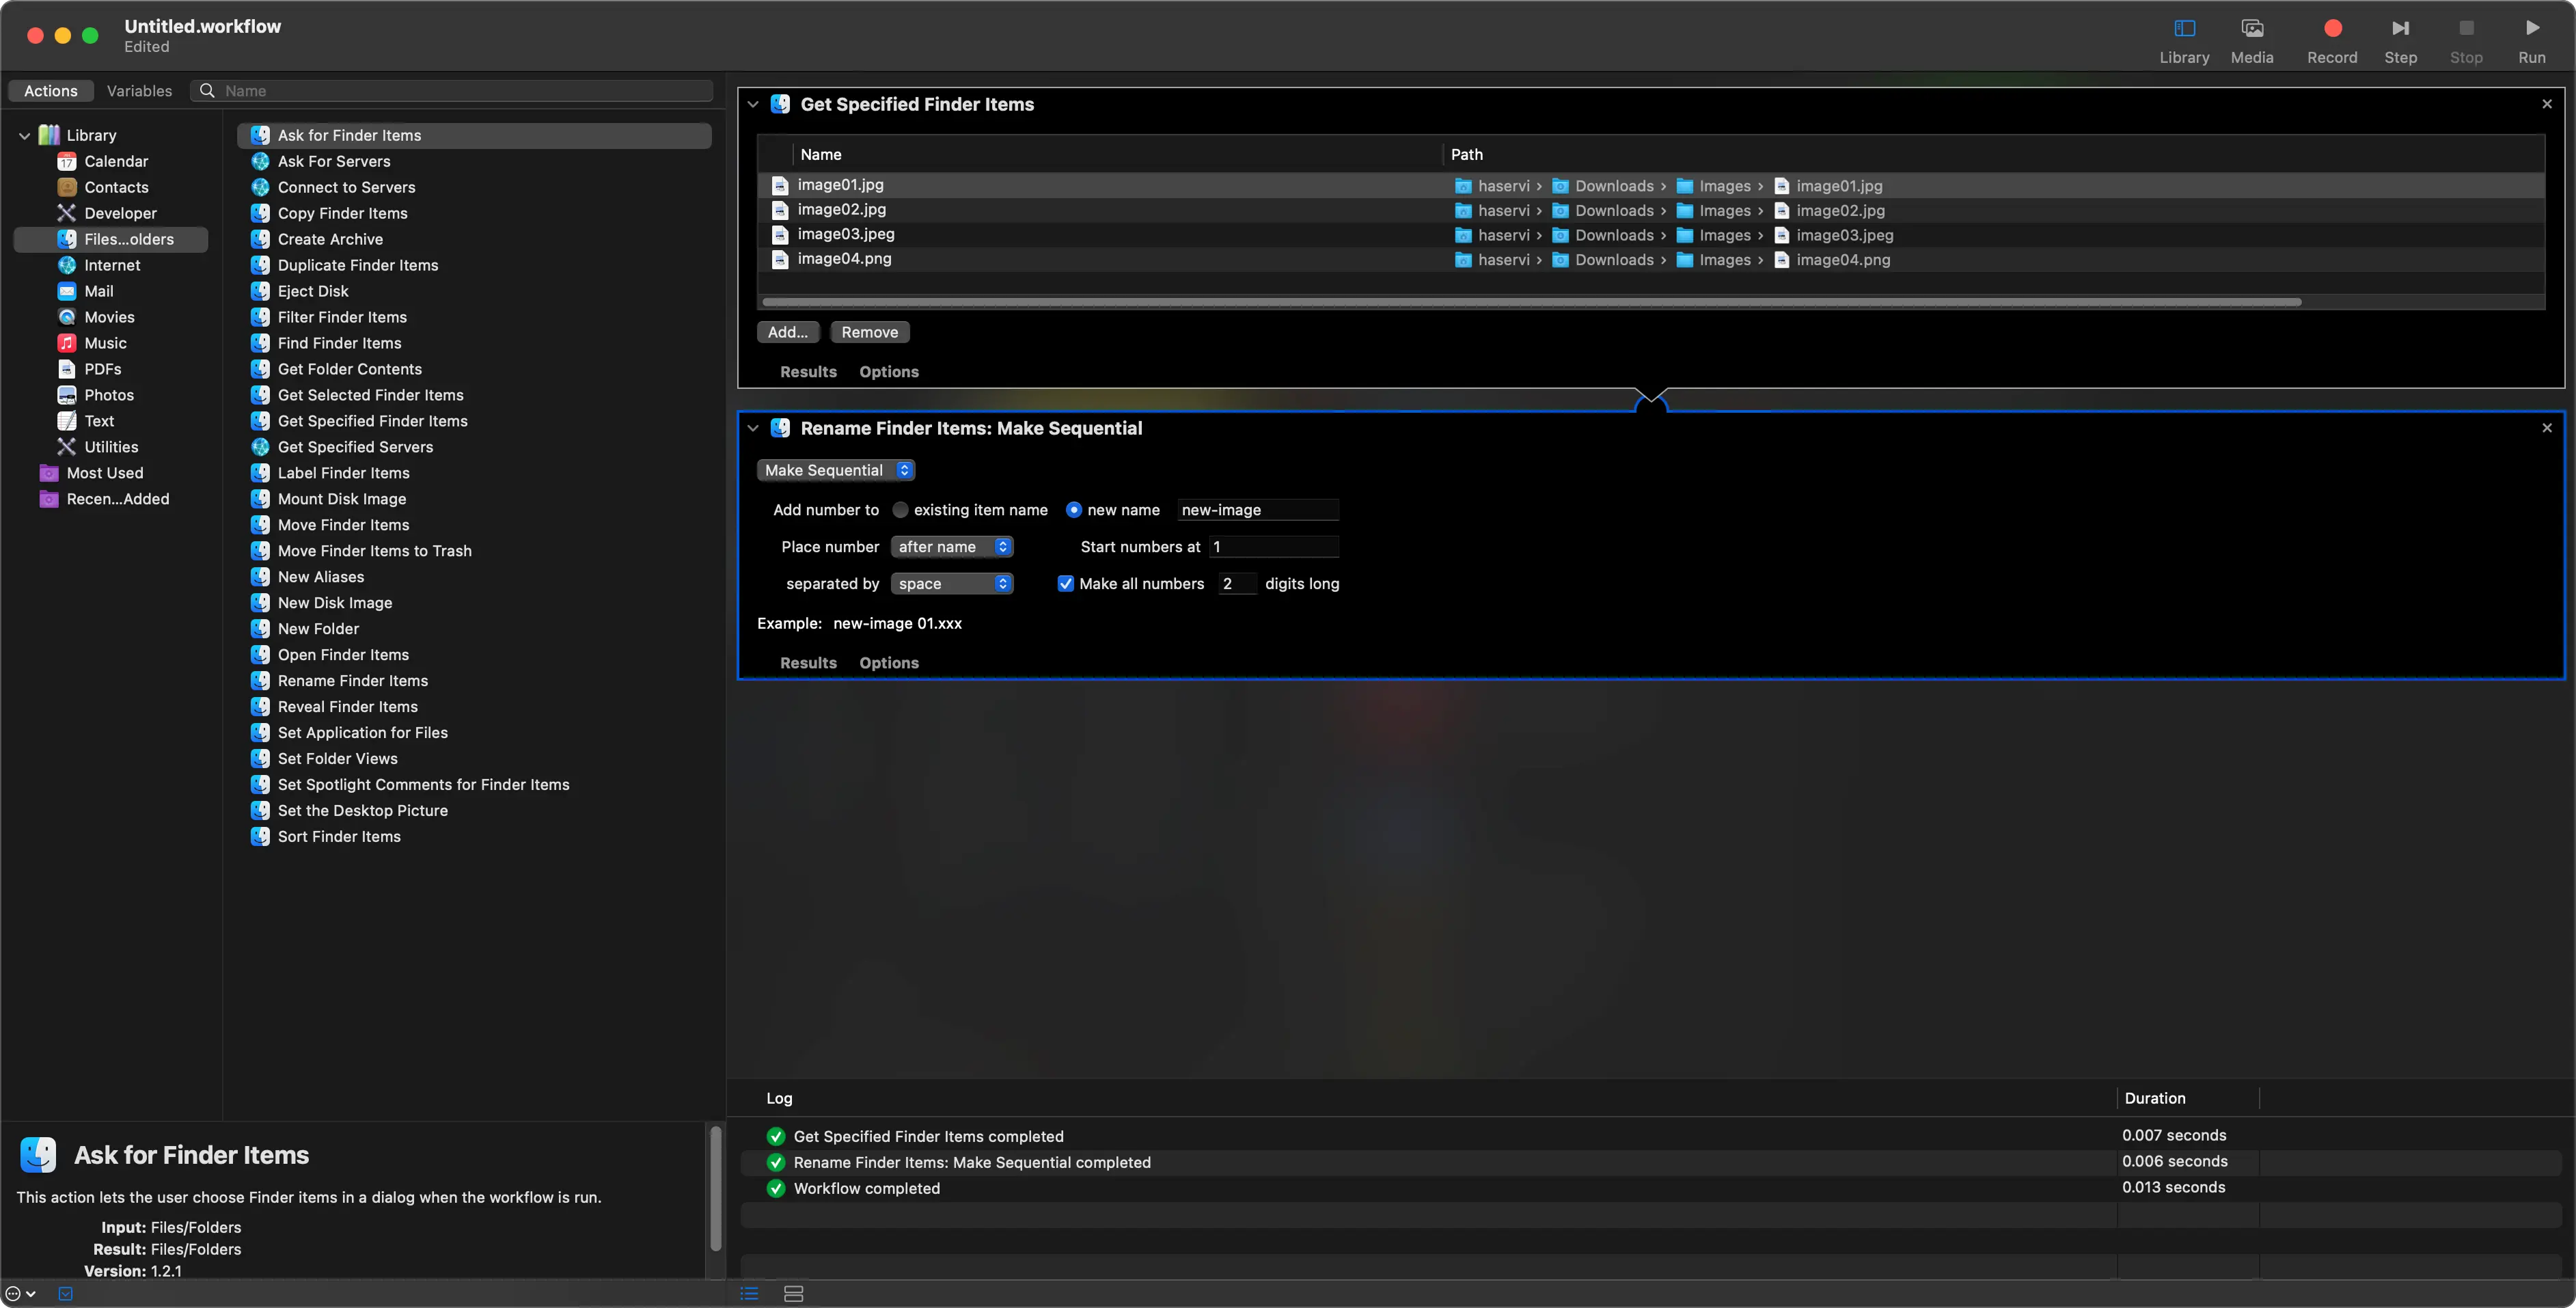Open the Make Sequential dropdown

(x=835, y=470)
